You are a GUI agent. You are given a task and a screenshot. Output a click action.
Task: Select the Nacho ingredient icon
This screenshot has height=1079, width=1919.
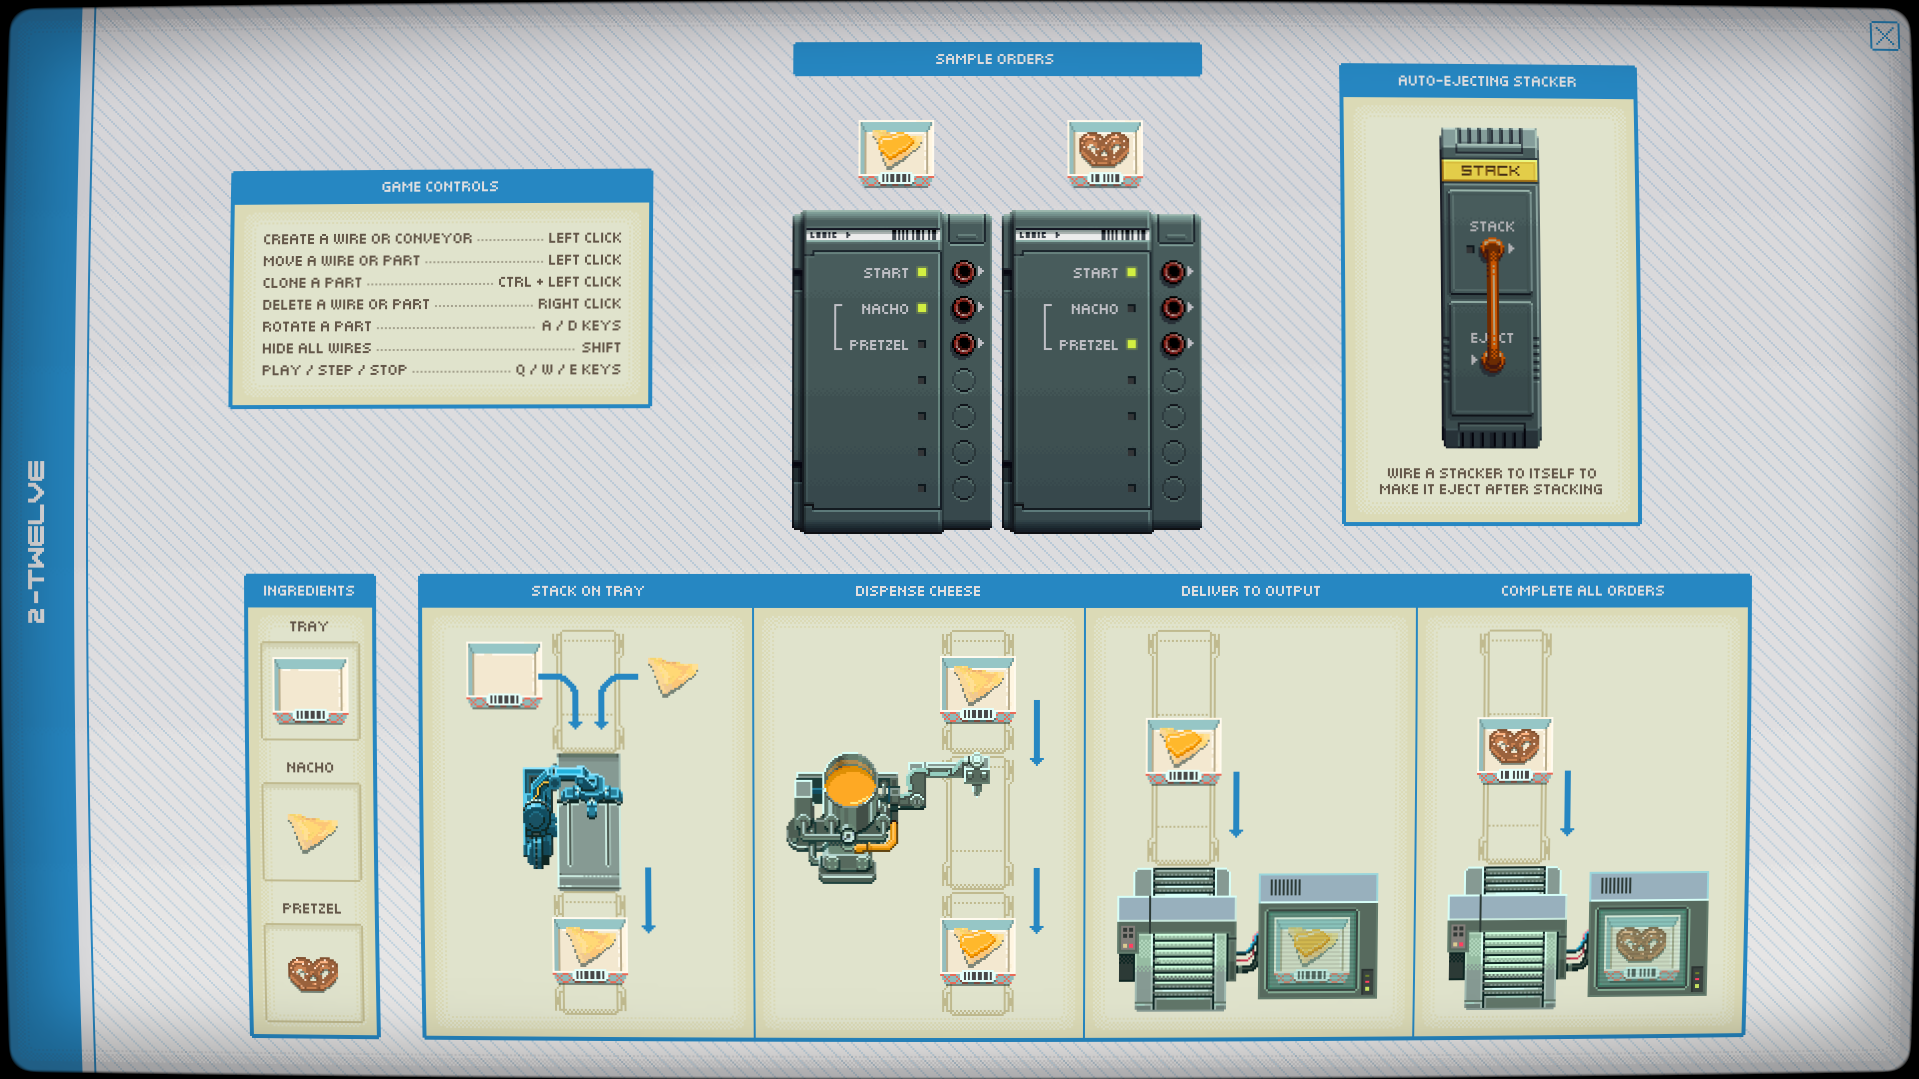point(311,831)
